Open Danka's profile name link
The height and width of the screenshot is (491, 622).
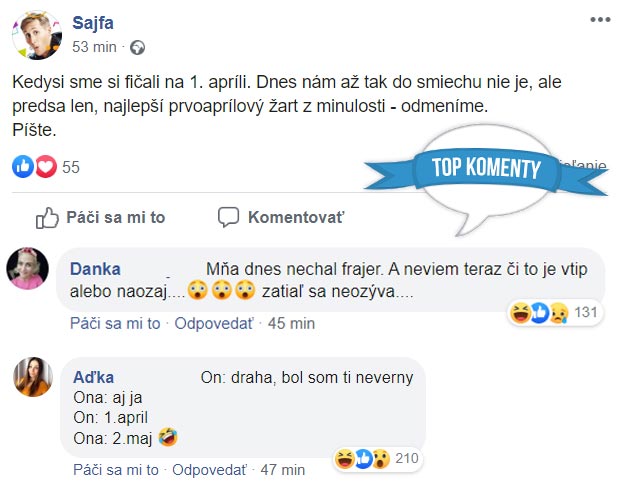pos(98,269)
